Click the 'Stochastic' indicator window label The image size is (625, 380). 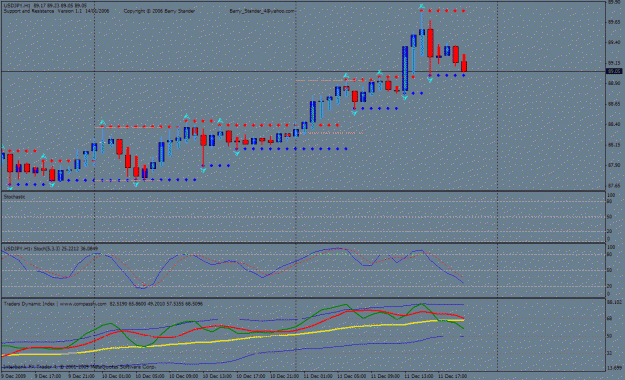click(x=14, y=197)
